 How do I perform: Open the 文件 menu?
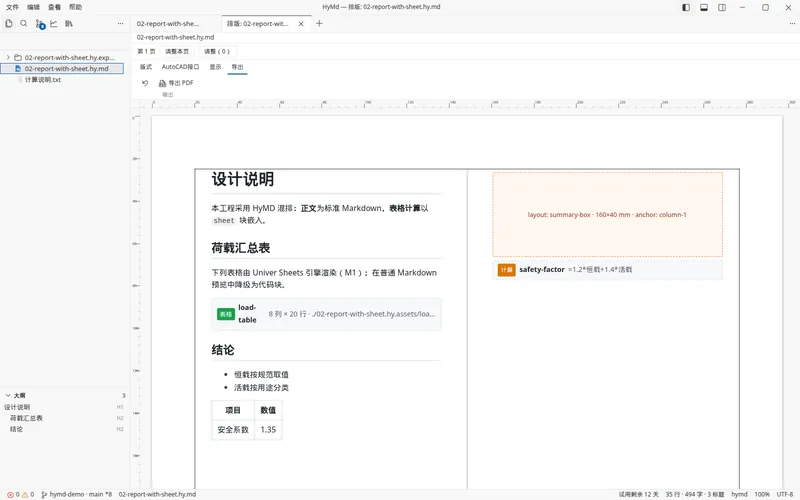tap(12, 7)
